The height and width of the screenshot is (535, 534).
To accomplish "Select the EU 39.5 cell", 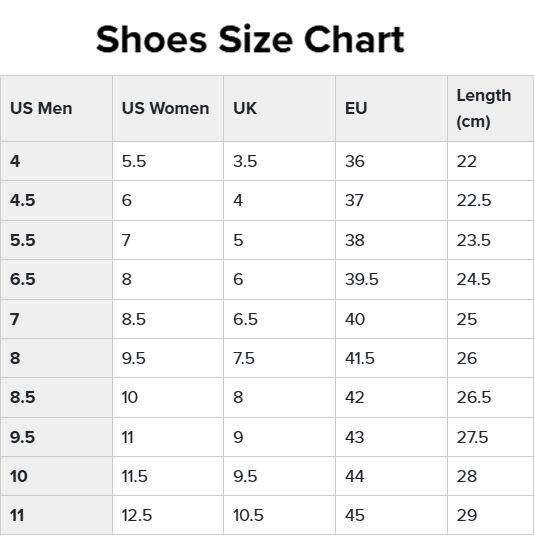I will pos(391,279).
